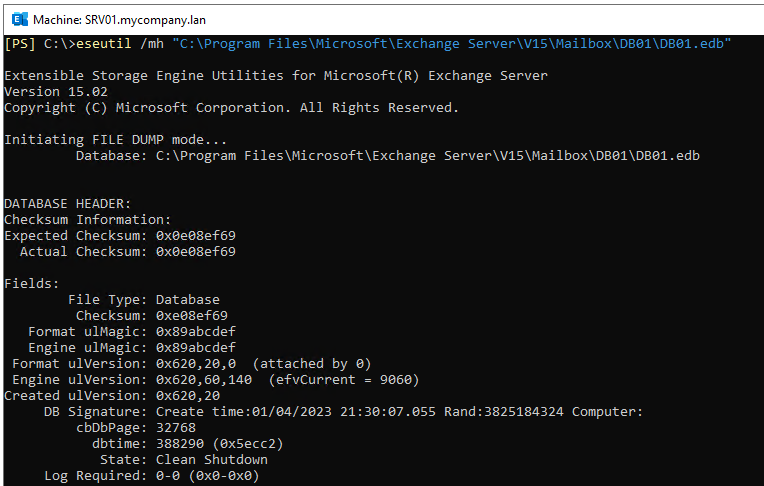
Task: Click the Checksum value 0xe08ef69
Action: (192, 316)
